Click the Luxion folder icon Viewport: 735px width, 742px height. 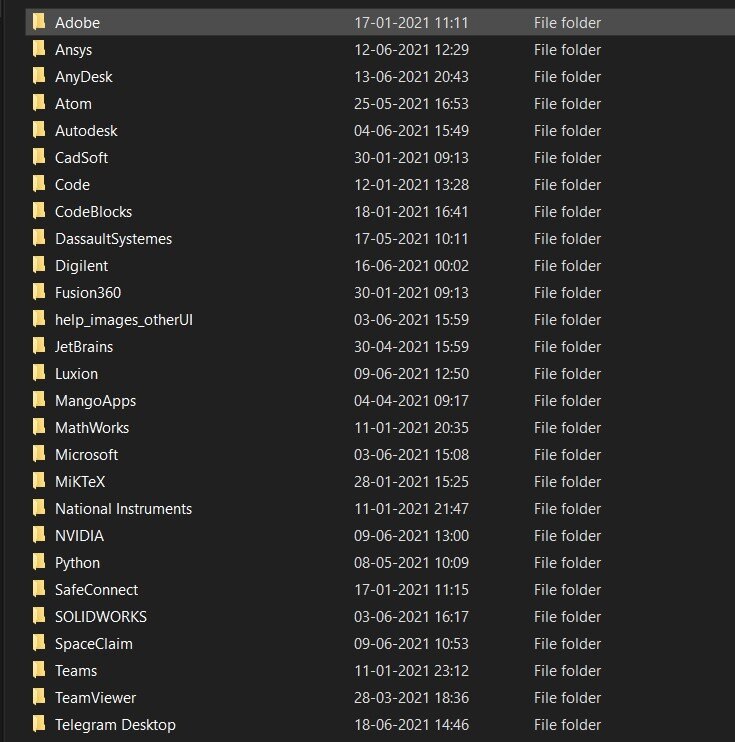pos(39,373)
